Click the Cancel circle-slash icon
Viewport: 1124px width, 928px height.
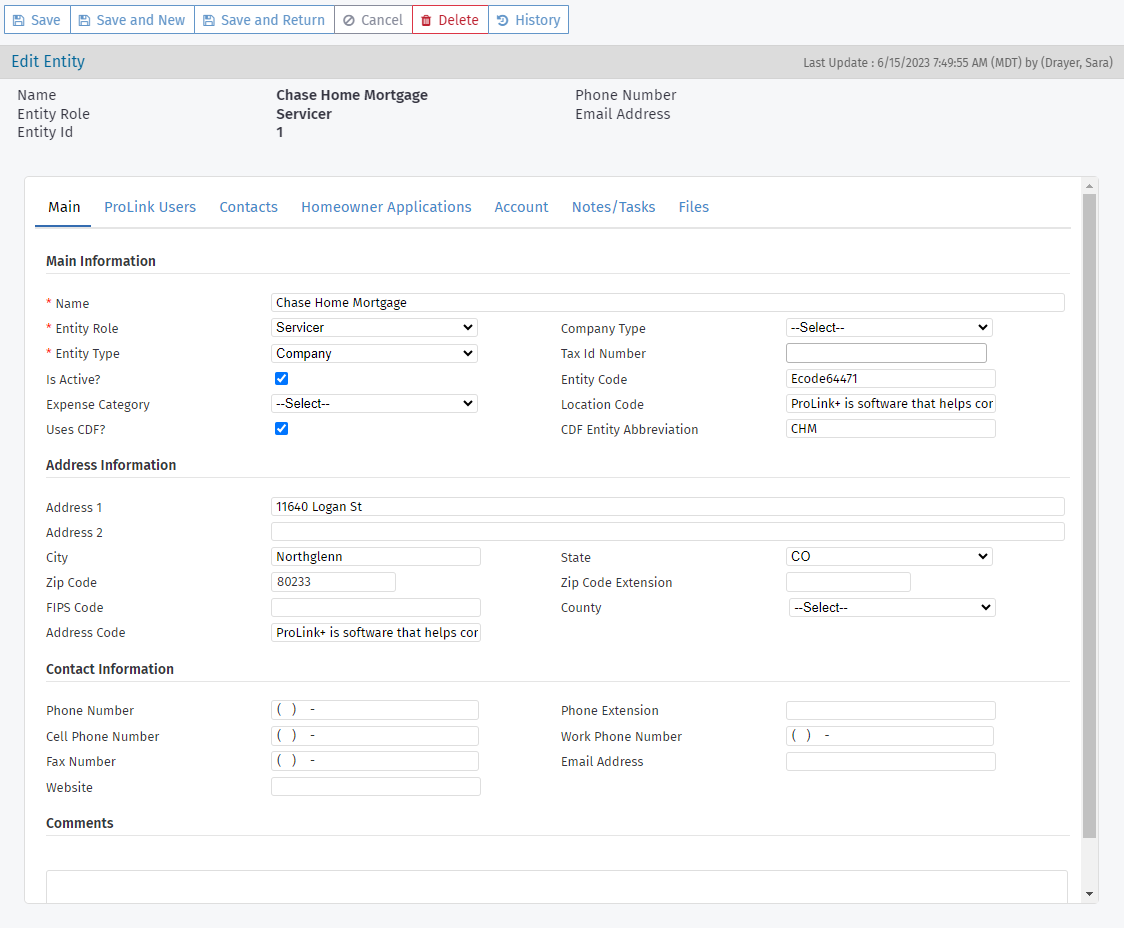click(x=349, y=20)
